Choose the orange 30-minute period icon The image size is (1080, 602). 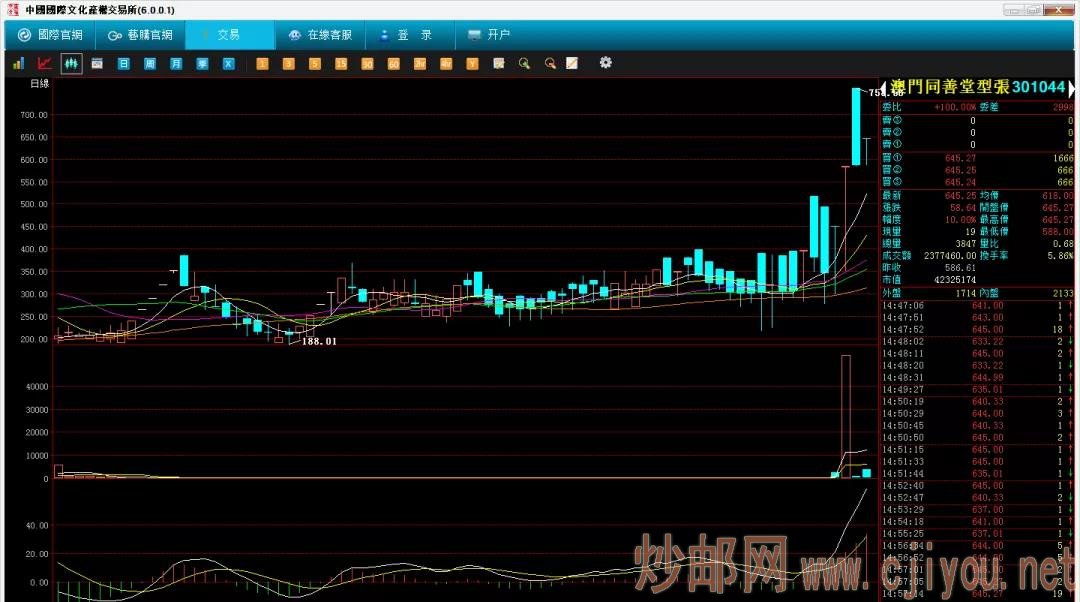[367, 63]
